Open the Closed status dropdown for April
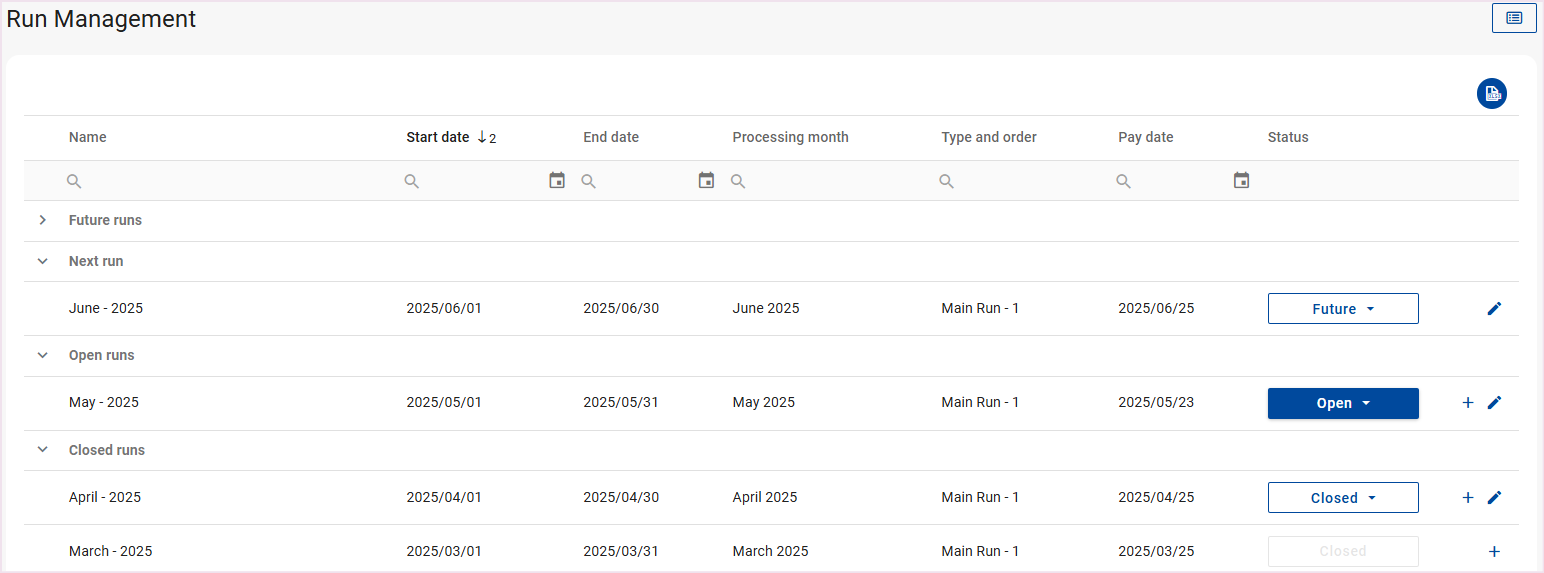This screenshot has width=1544, height=573. 1342,498
